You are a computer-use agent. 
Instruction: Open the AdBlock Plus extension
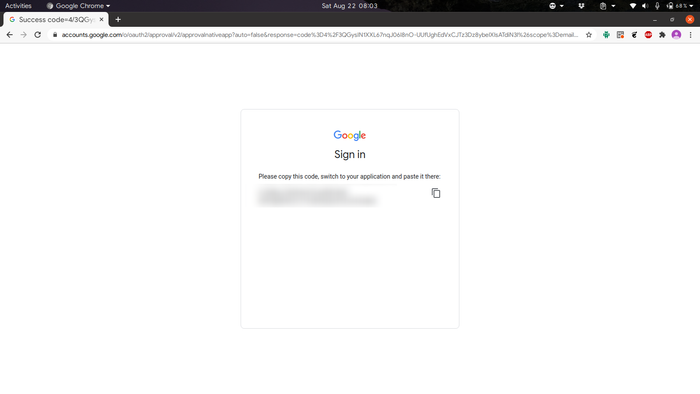[648, 35]
